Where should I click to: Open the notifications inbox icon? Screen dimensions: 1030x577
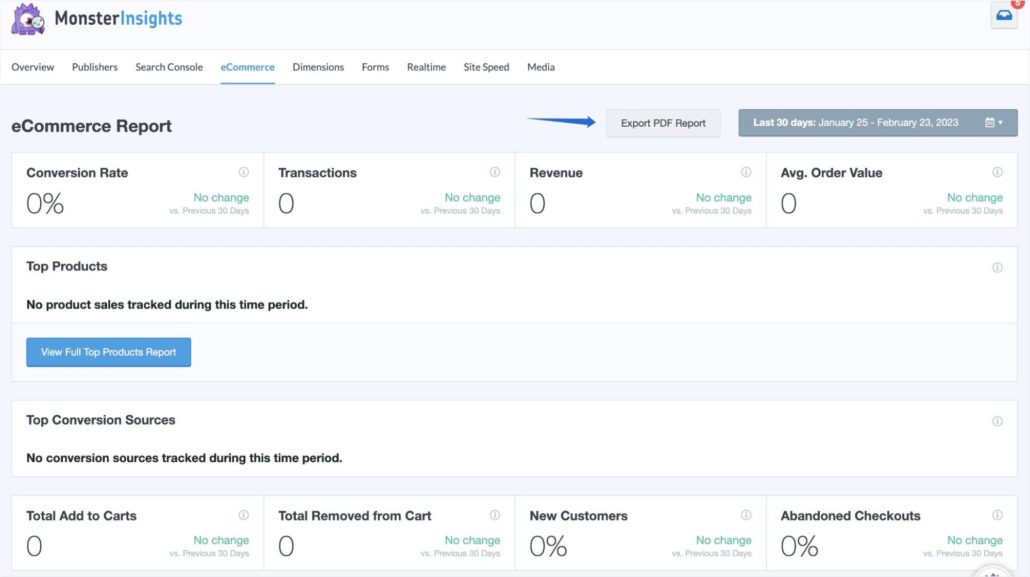pos(1004,15)
